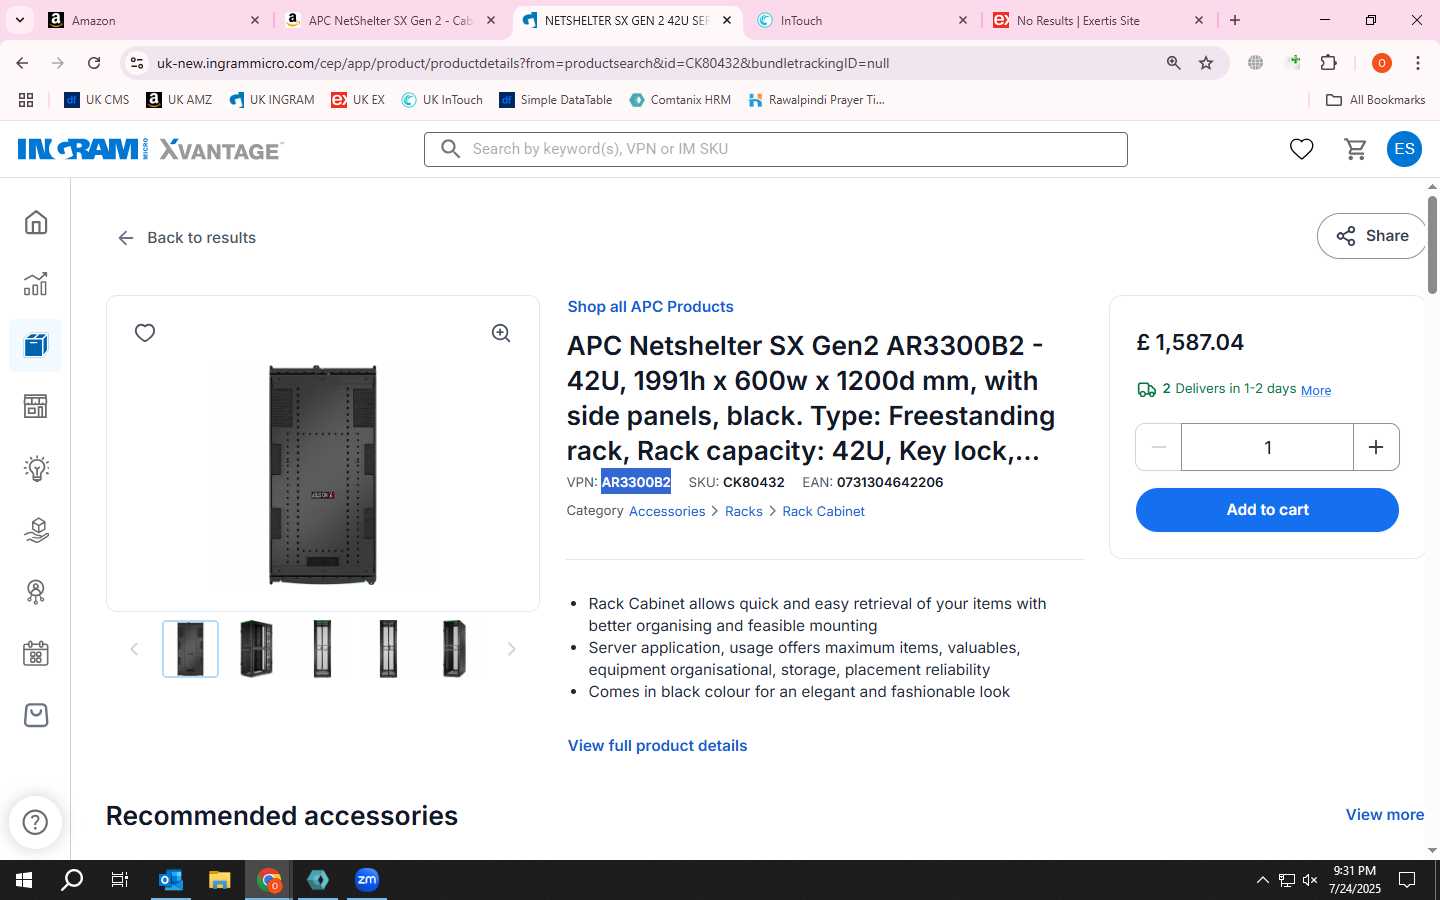Image resolution: width=1440 pixels, height=900 pixels.
Task: Open View full product details link
Action: coord(657,746)
